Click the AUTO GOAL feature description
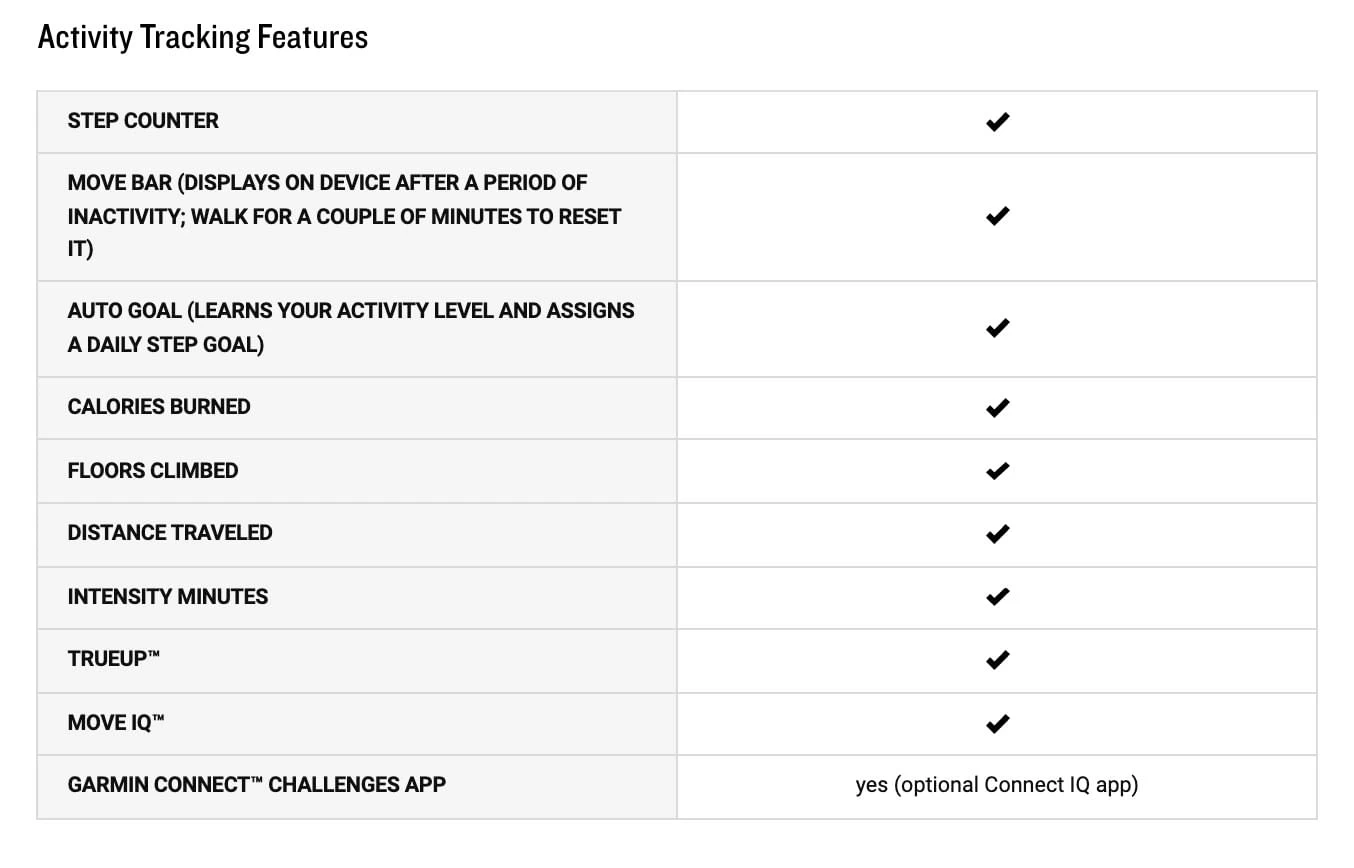This screenshot has width=1354, height=868. [x=351, y=327]
